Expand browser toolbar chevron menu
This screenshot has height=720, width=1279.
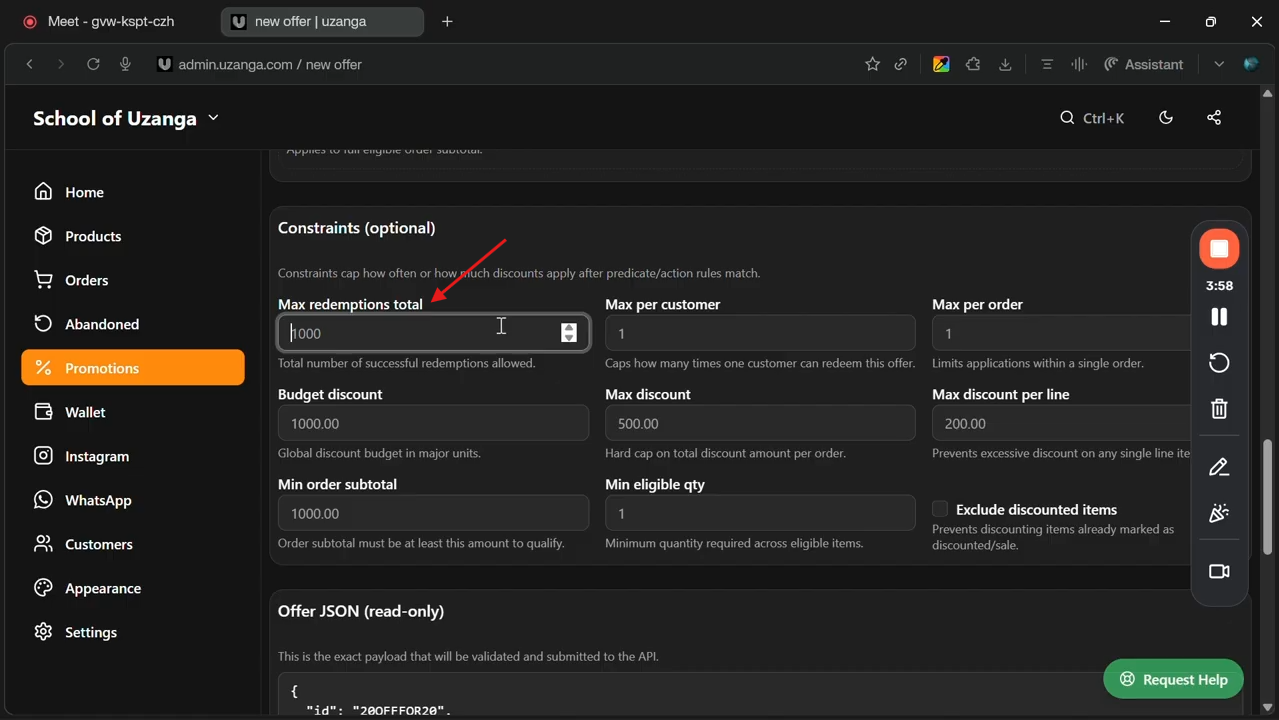click(1219, 64)
